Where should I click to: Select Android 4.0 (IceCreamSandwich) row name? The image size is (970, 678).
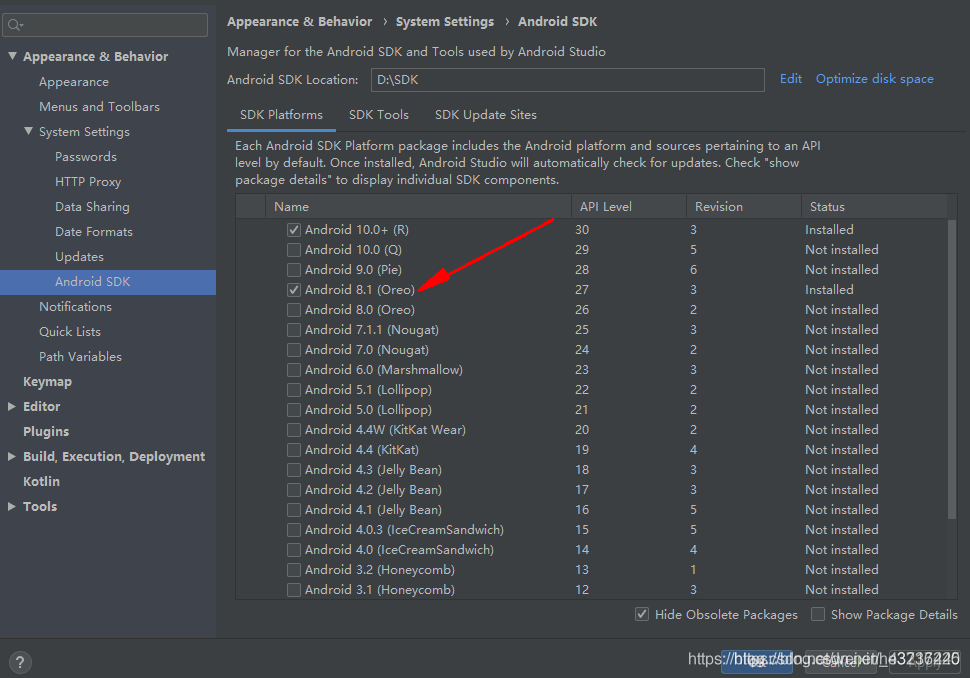[x=399, y=550]
